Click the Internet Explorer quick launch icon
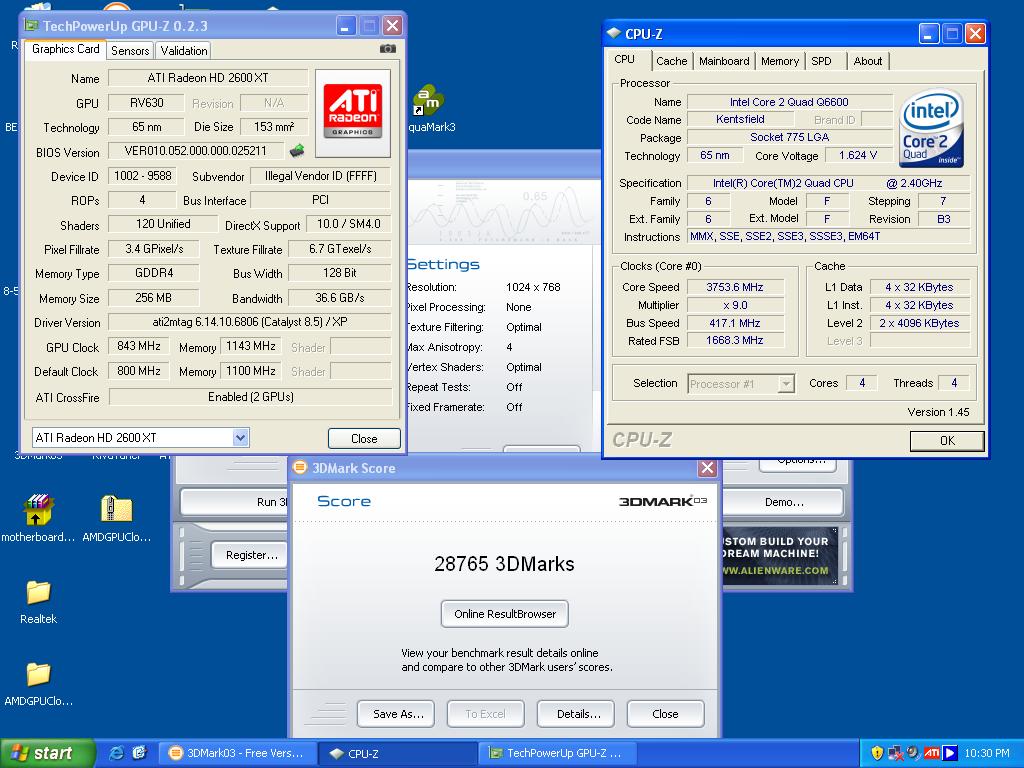 117,753
